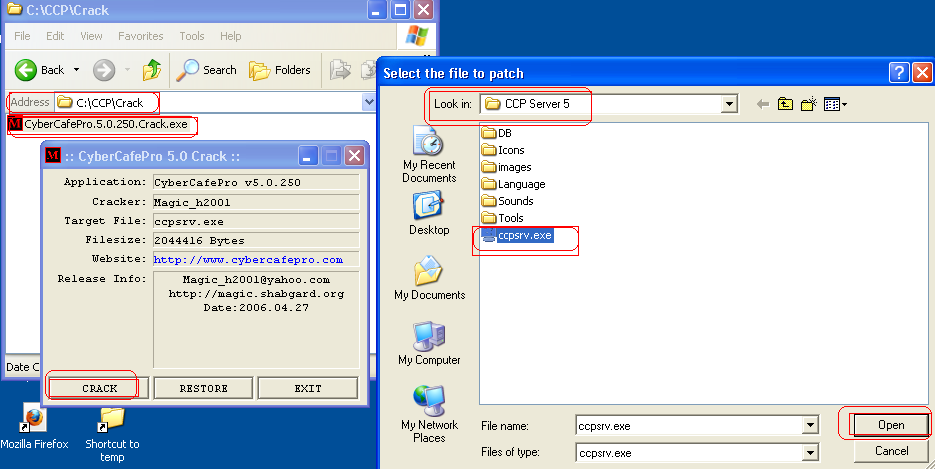Go up one folder in Explorer toolbar
This screenshot has width=935, height=469.
[x=152, y=70]
